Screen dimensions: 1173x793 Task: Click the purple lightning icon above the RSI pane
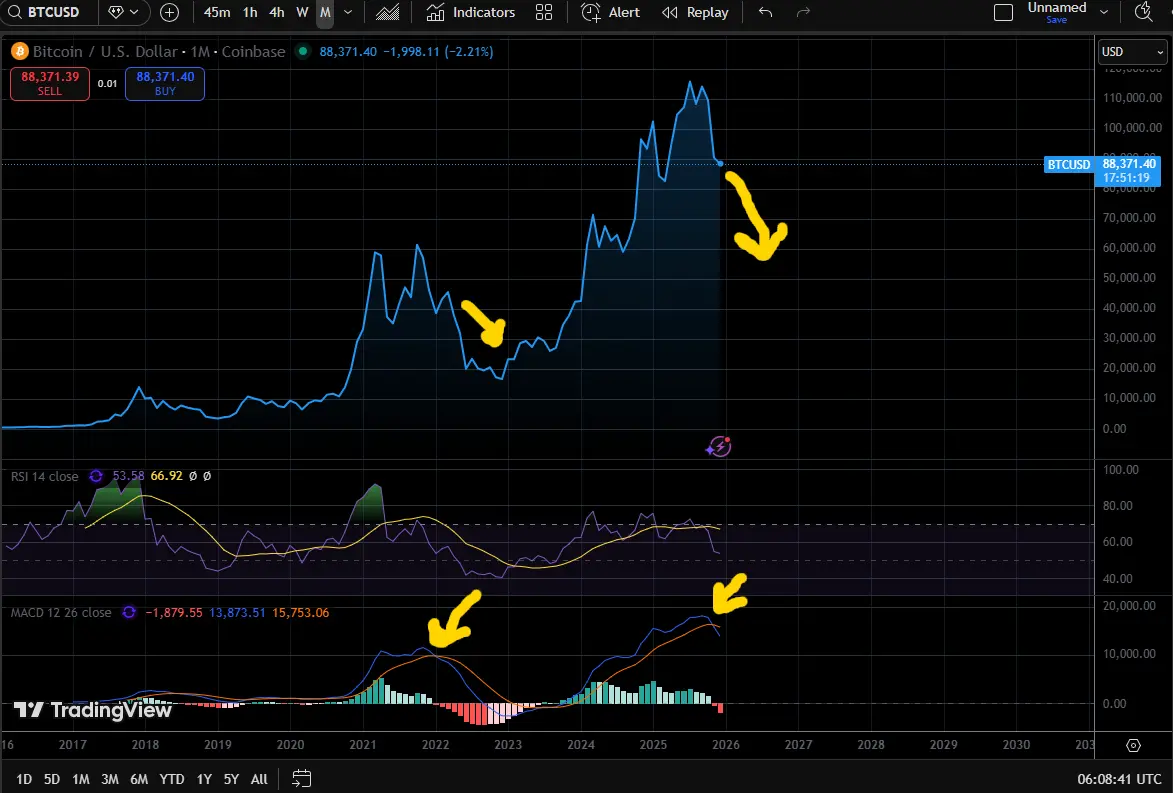(x=718, y=447)
